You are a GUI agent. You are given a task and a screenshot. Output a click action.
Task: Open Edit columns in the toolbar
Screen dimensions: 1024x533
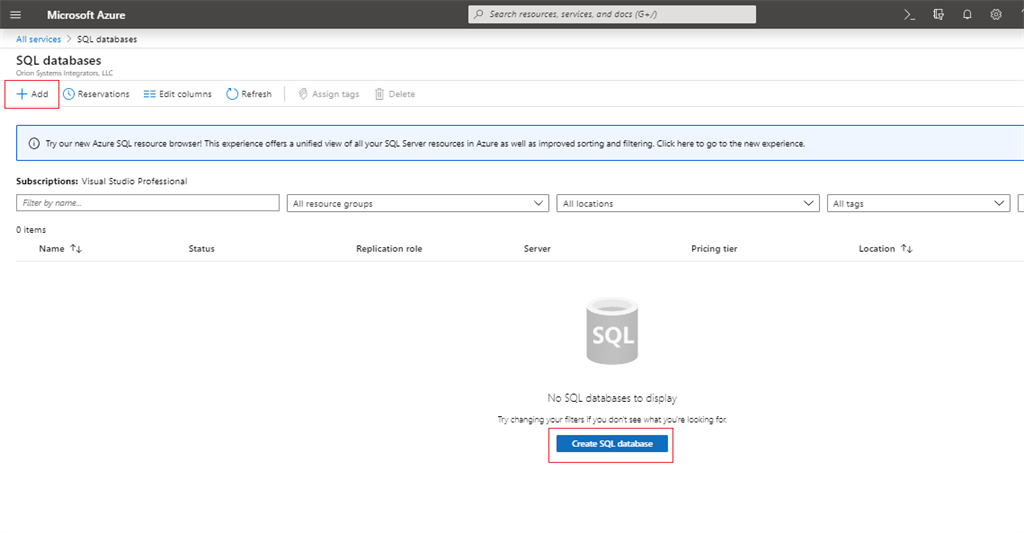click(x=178, y=94)
